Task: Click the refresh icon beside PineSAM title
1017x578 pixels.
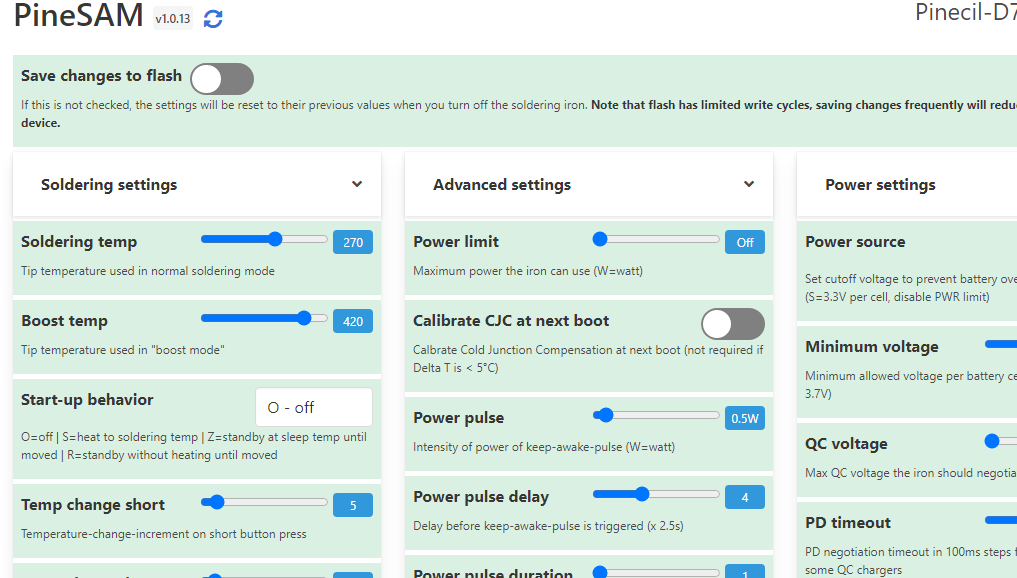Action: (213, 17)
